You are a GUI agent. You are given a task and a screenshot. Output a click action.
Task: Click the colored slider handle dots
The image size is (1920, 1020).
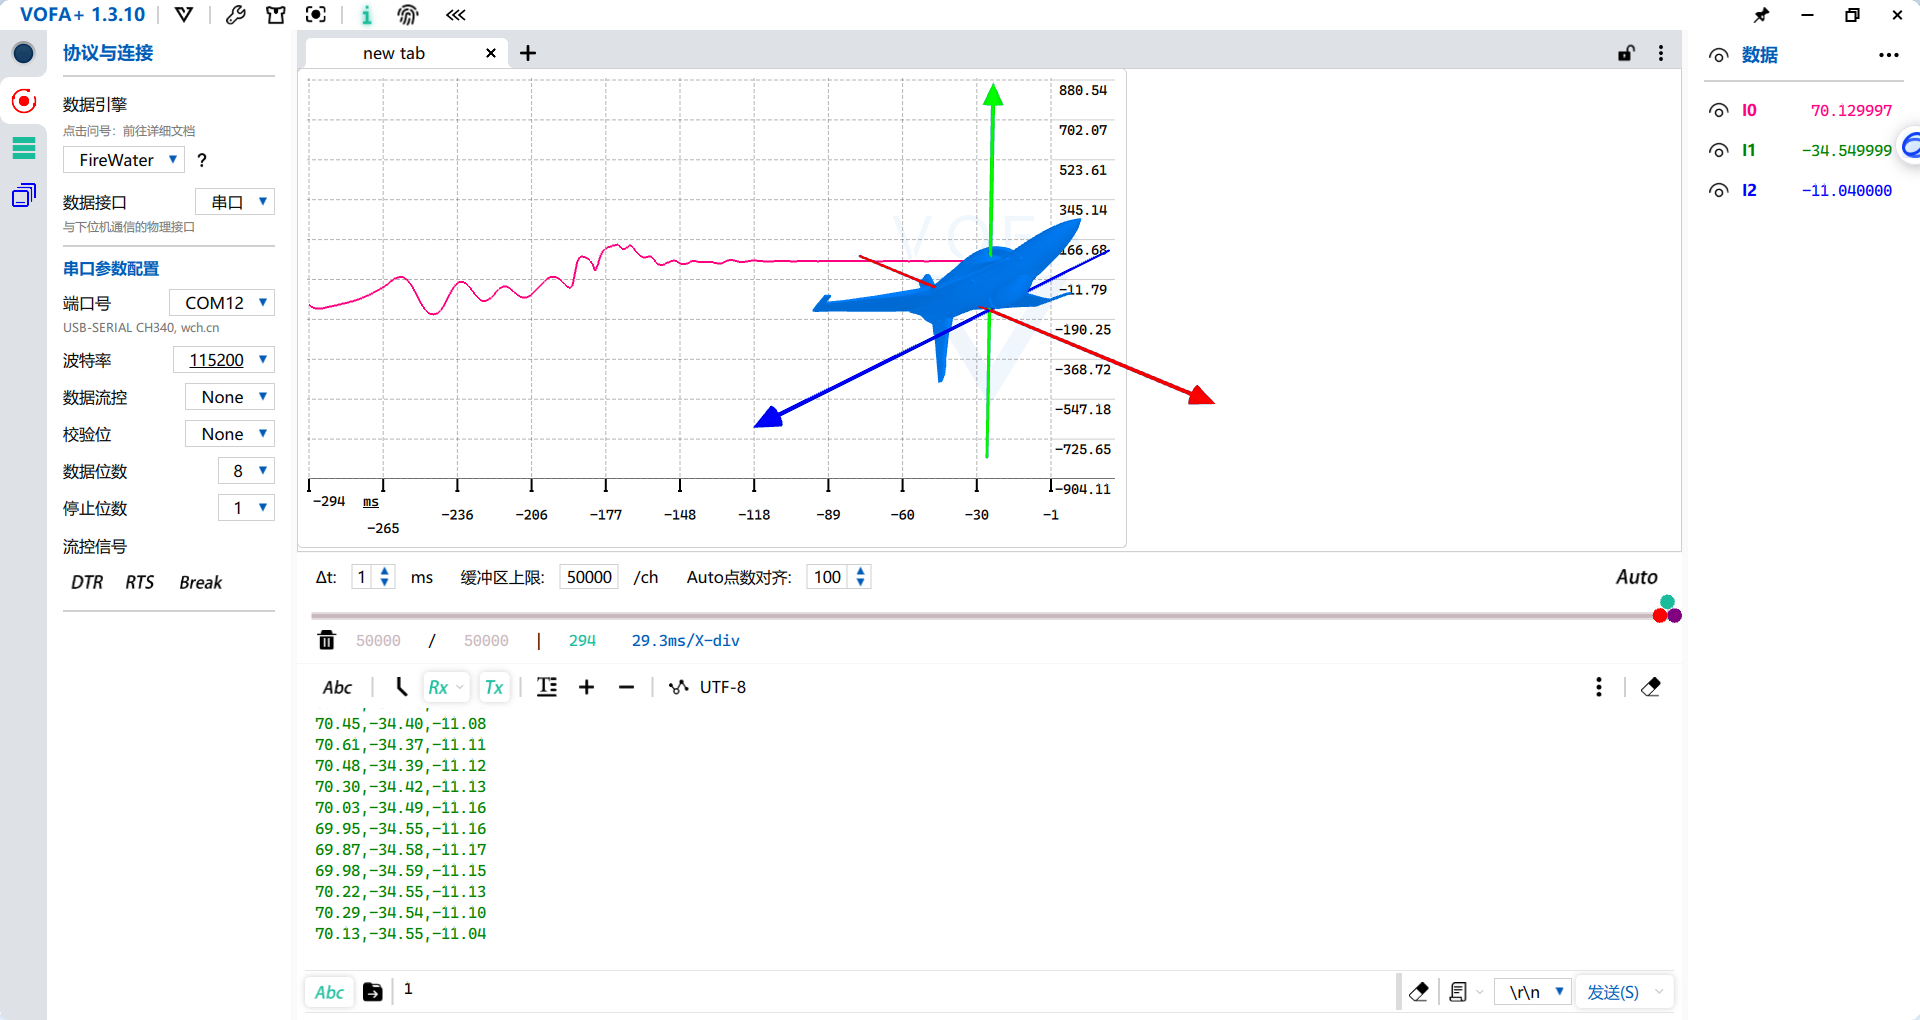tap(1667, 609)
